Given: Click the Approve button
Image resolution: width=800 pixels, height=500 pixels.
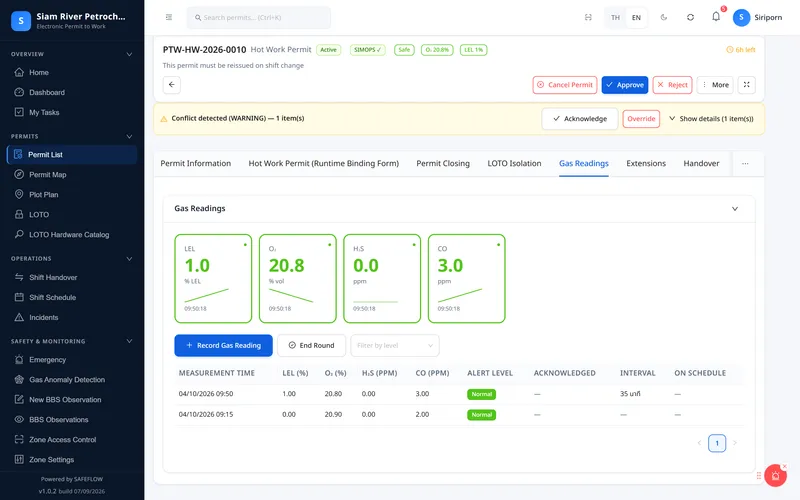Looking at the screenshot, I should pos(624,85).
